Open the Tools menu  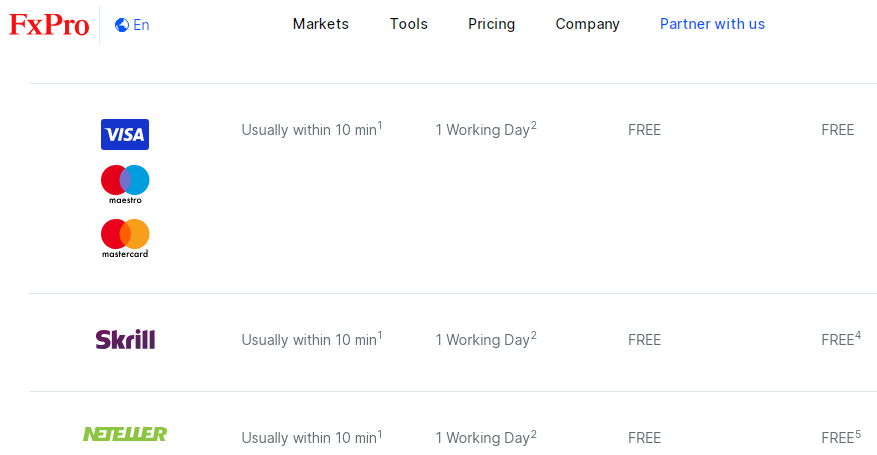tap(409, 24)
